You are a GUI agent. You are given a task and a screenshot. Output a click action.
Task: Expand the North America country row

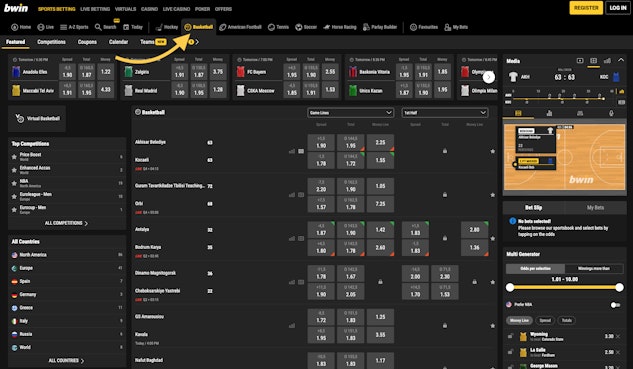coord(67,255)
